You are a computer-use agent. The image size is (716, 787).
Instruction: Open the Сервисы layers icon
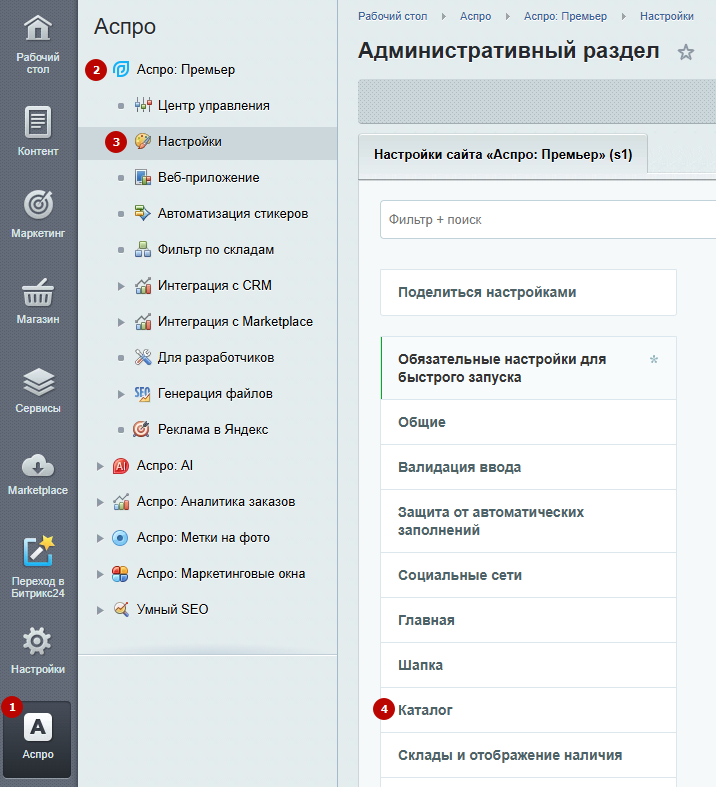38,381
